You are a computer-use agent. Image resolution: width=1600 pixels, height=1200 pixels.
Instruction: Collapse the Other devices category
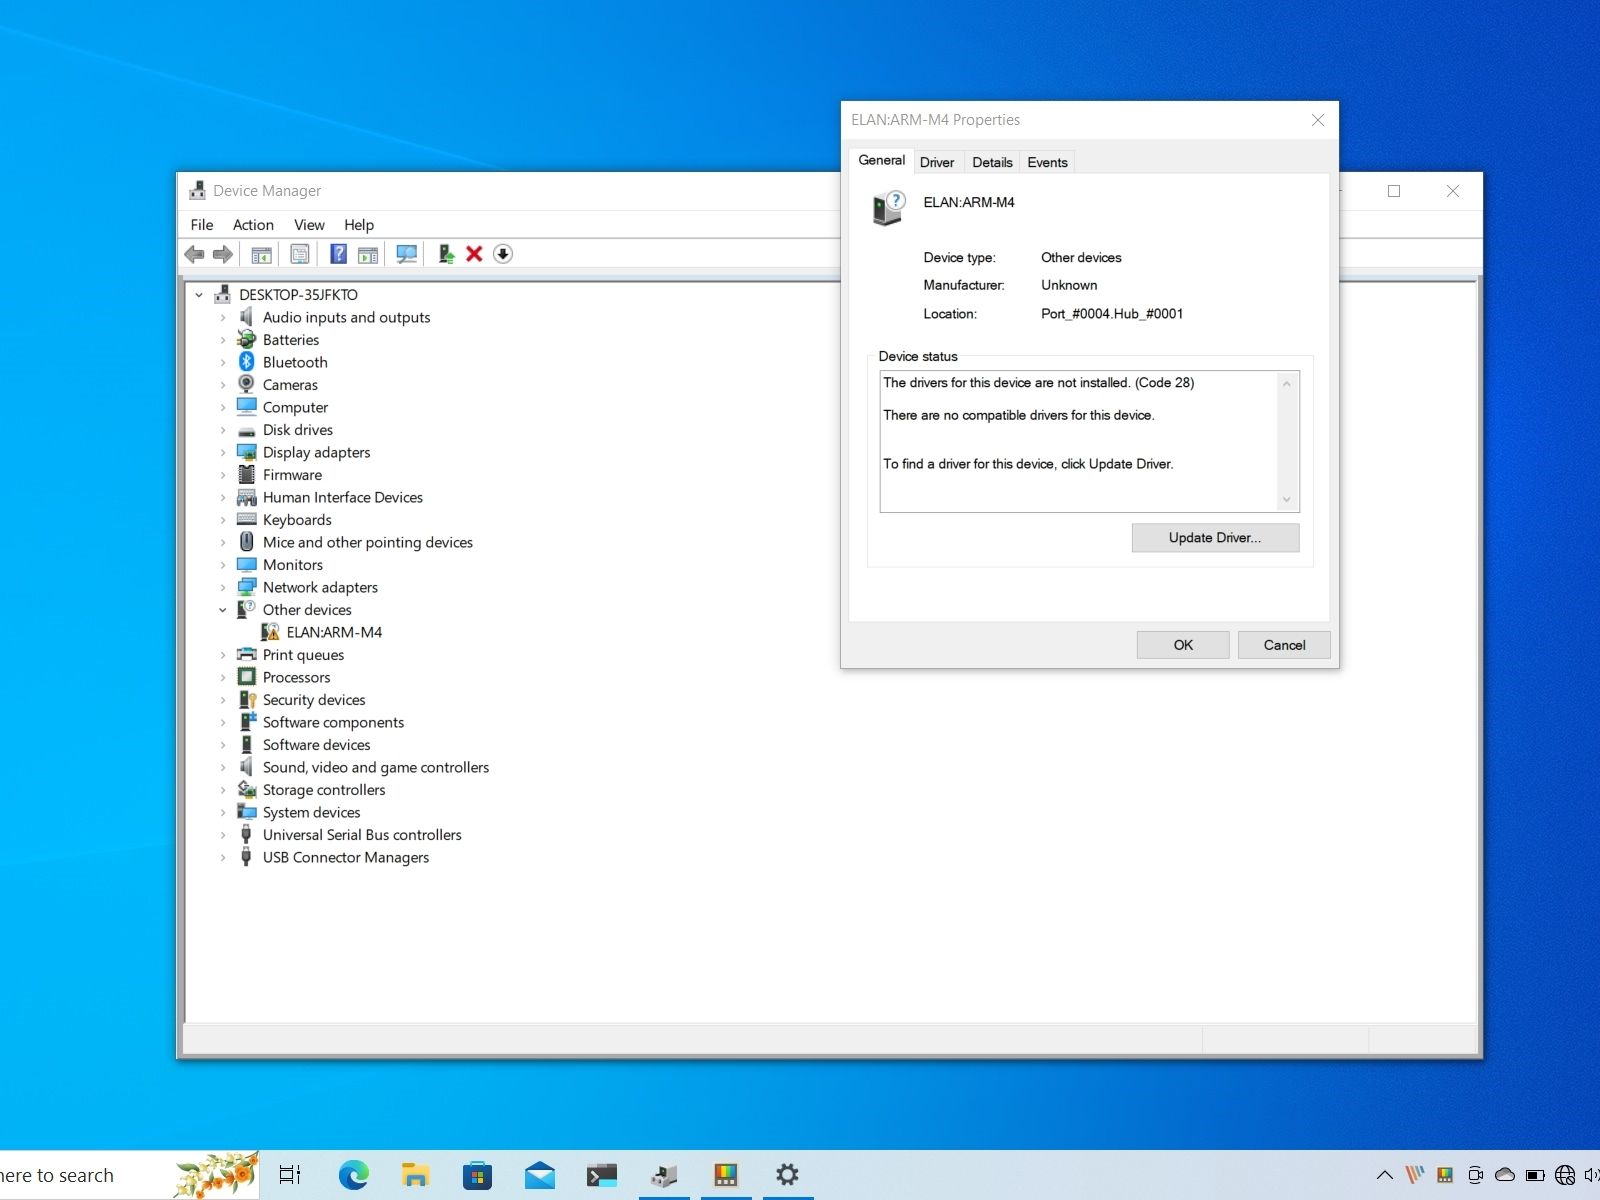[223, 610]
